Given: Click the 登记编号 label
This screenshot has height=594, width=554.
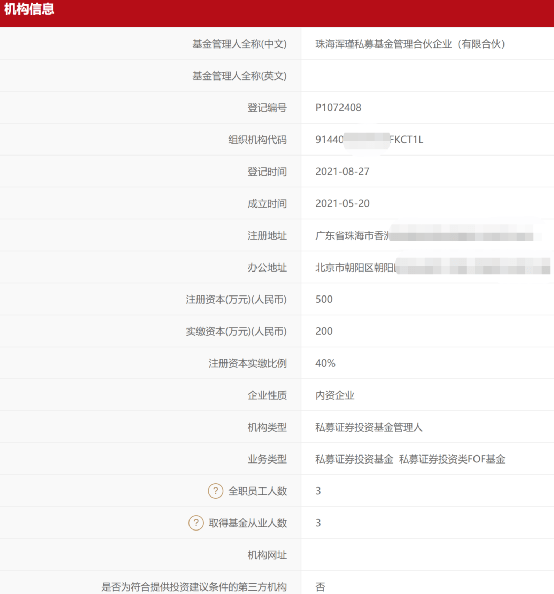Looking at the screenshot, I should 267,108.
